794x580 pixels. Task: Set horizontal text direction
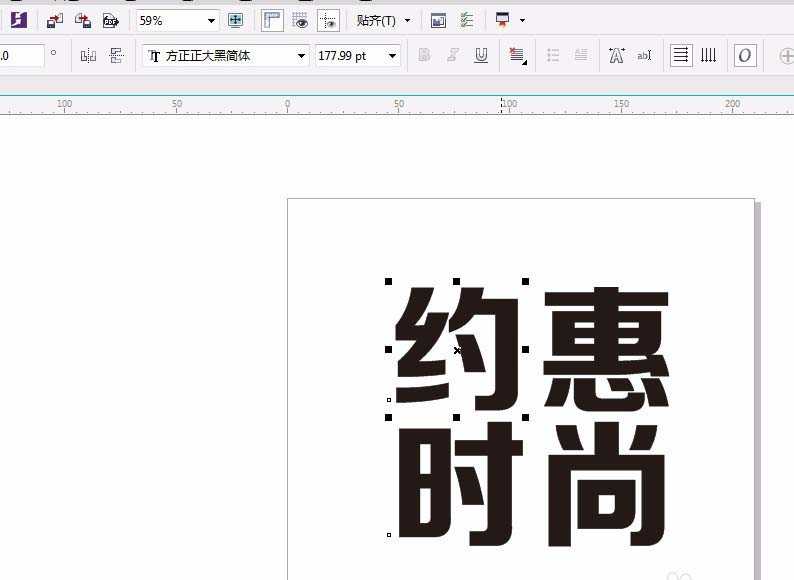[680, 56]
